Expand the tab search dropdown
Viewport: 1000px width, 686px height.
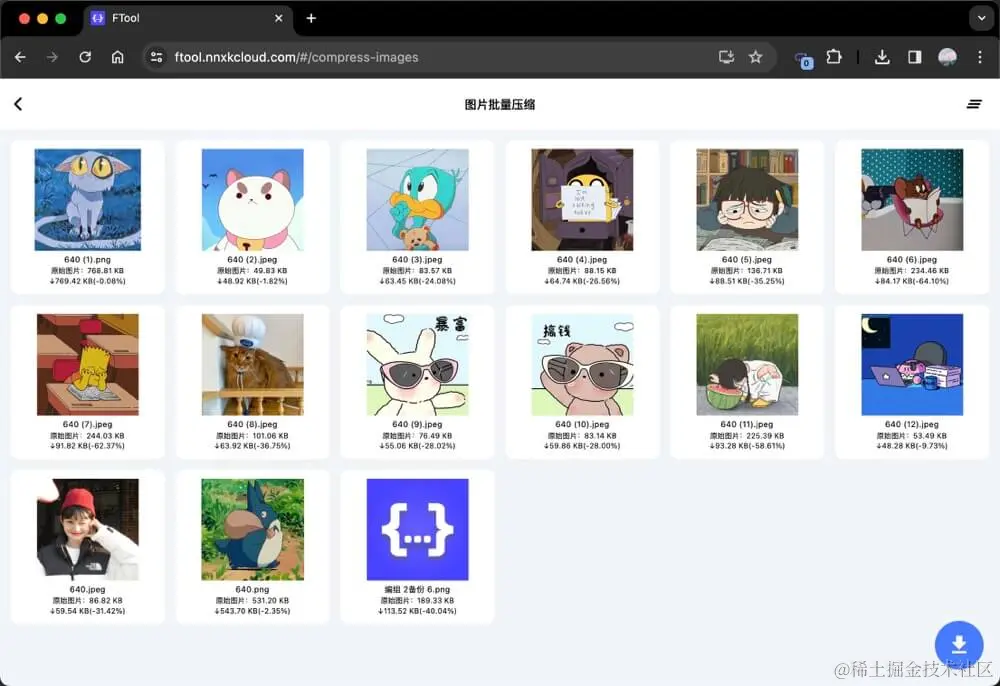tap(982, 18)
